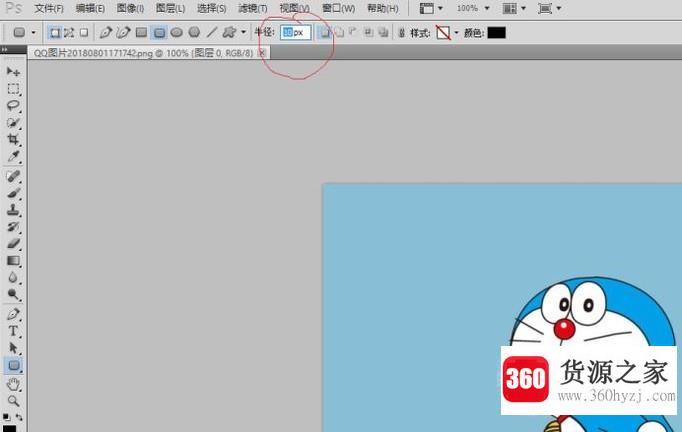Click the foreground color swatch in toolbox
The image size is (682, 432).
[x=9, y=428]
